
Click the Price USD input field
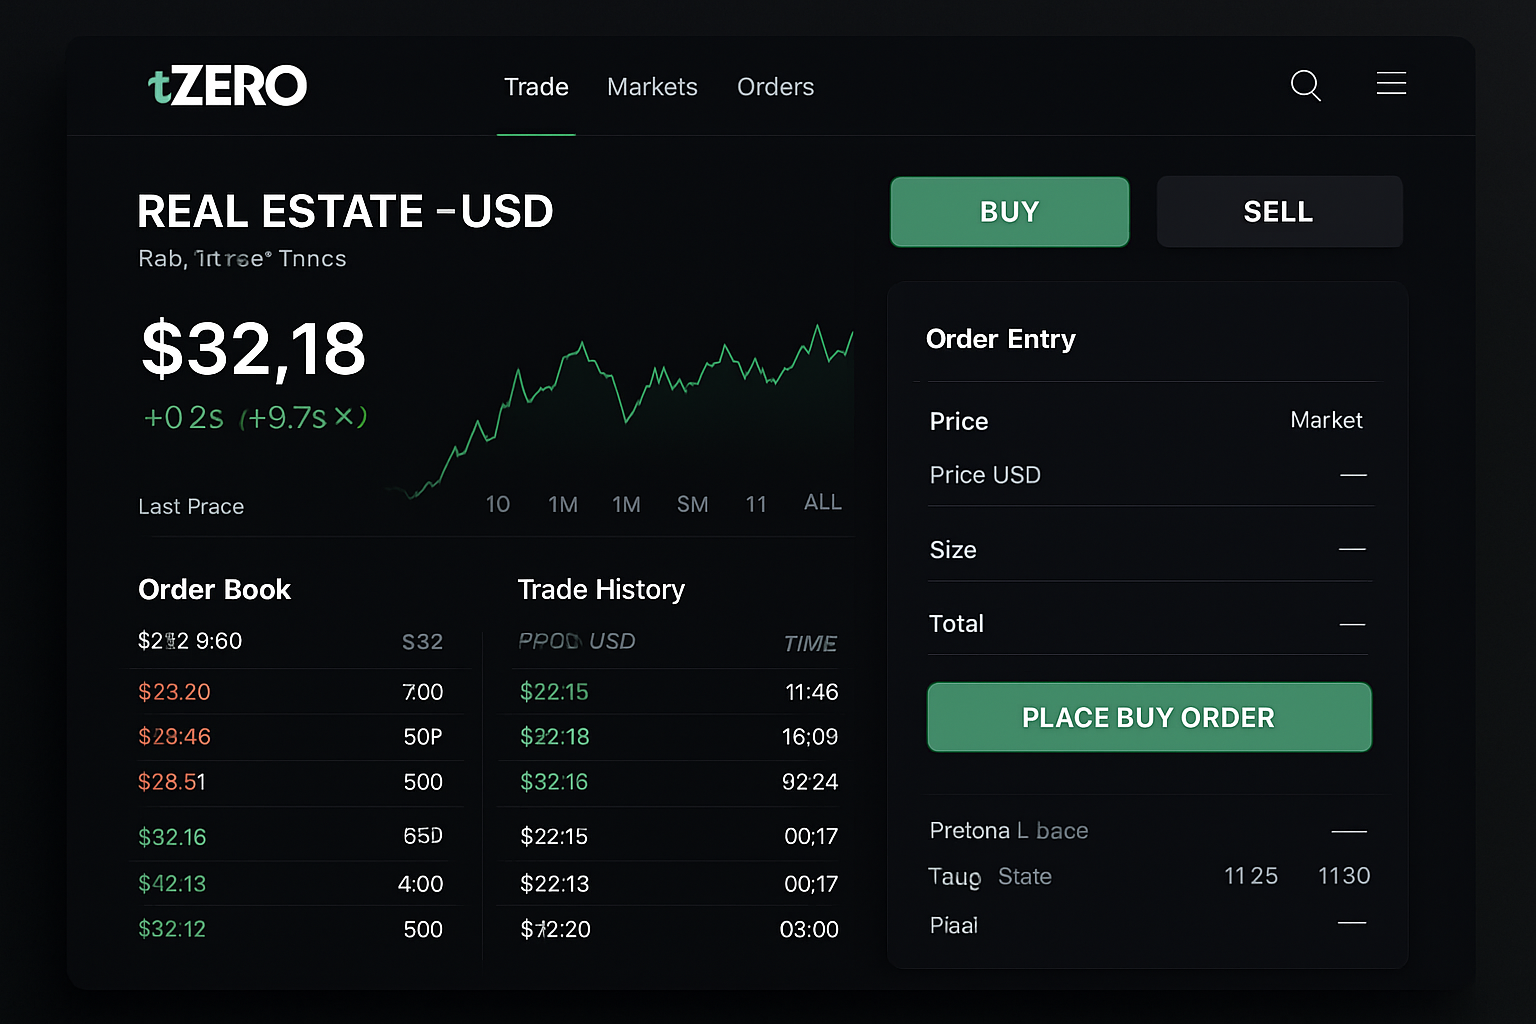pos(1150,475)
